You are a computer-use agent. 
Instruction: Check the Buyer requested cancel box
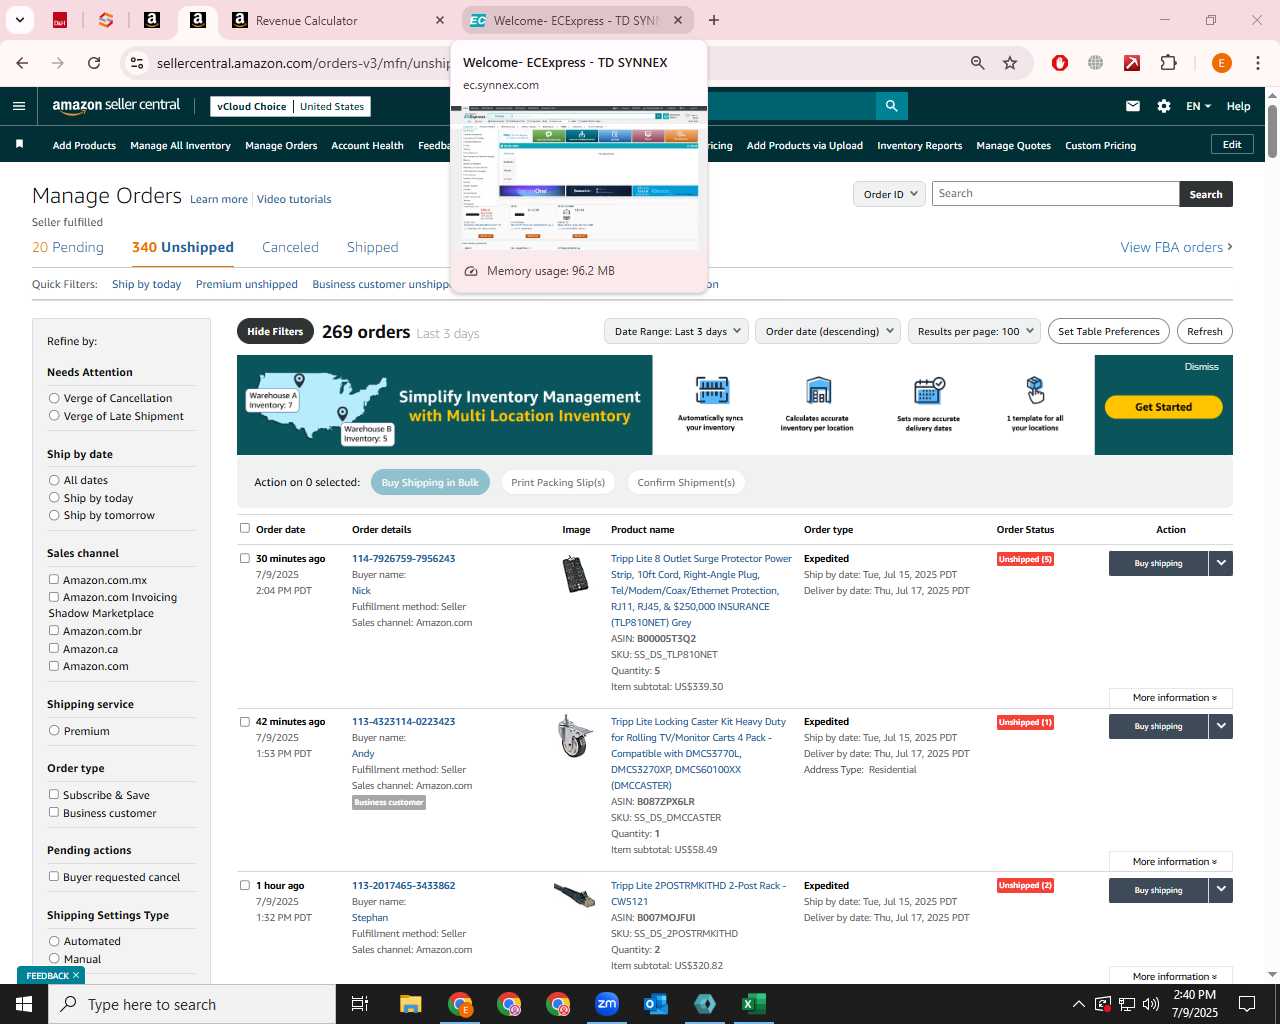tap(54, 876)
